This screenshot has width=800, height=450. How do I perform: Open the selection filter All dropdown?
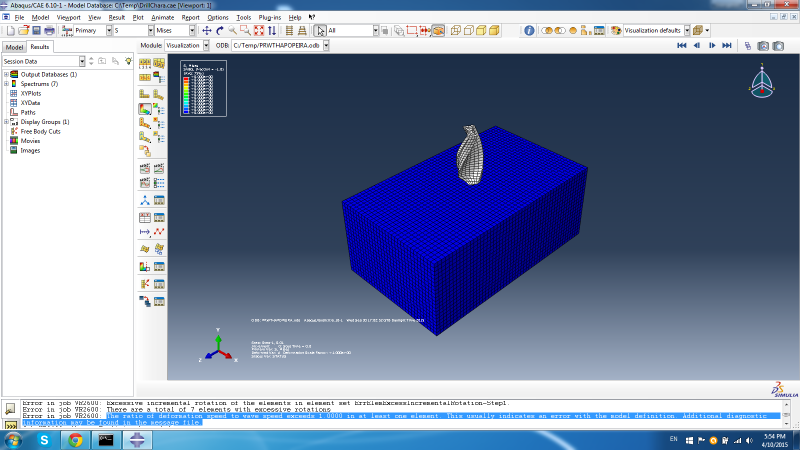(x=376, y=31)
